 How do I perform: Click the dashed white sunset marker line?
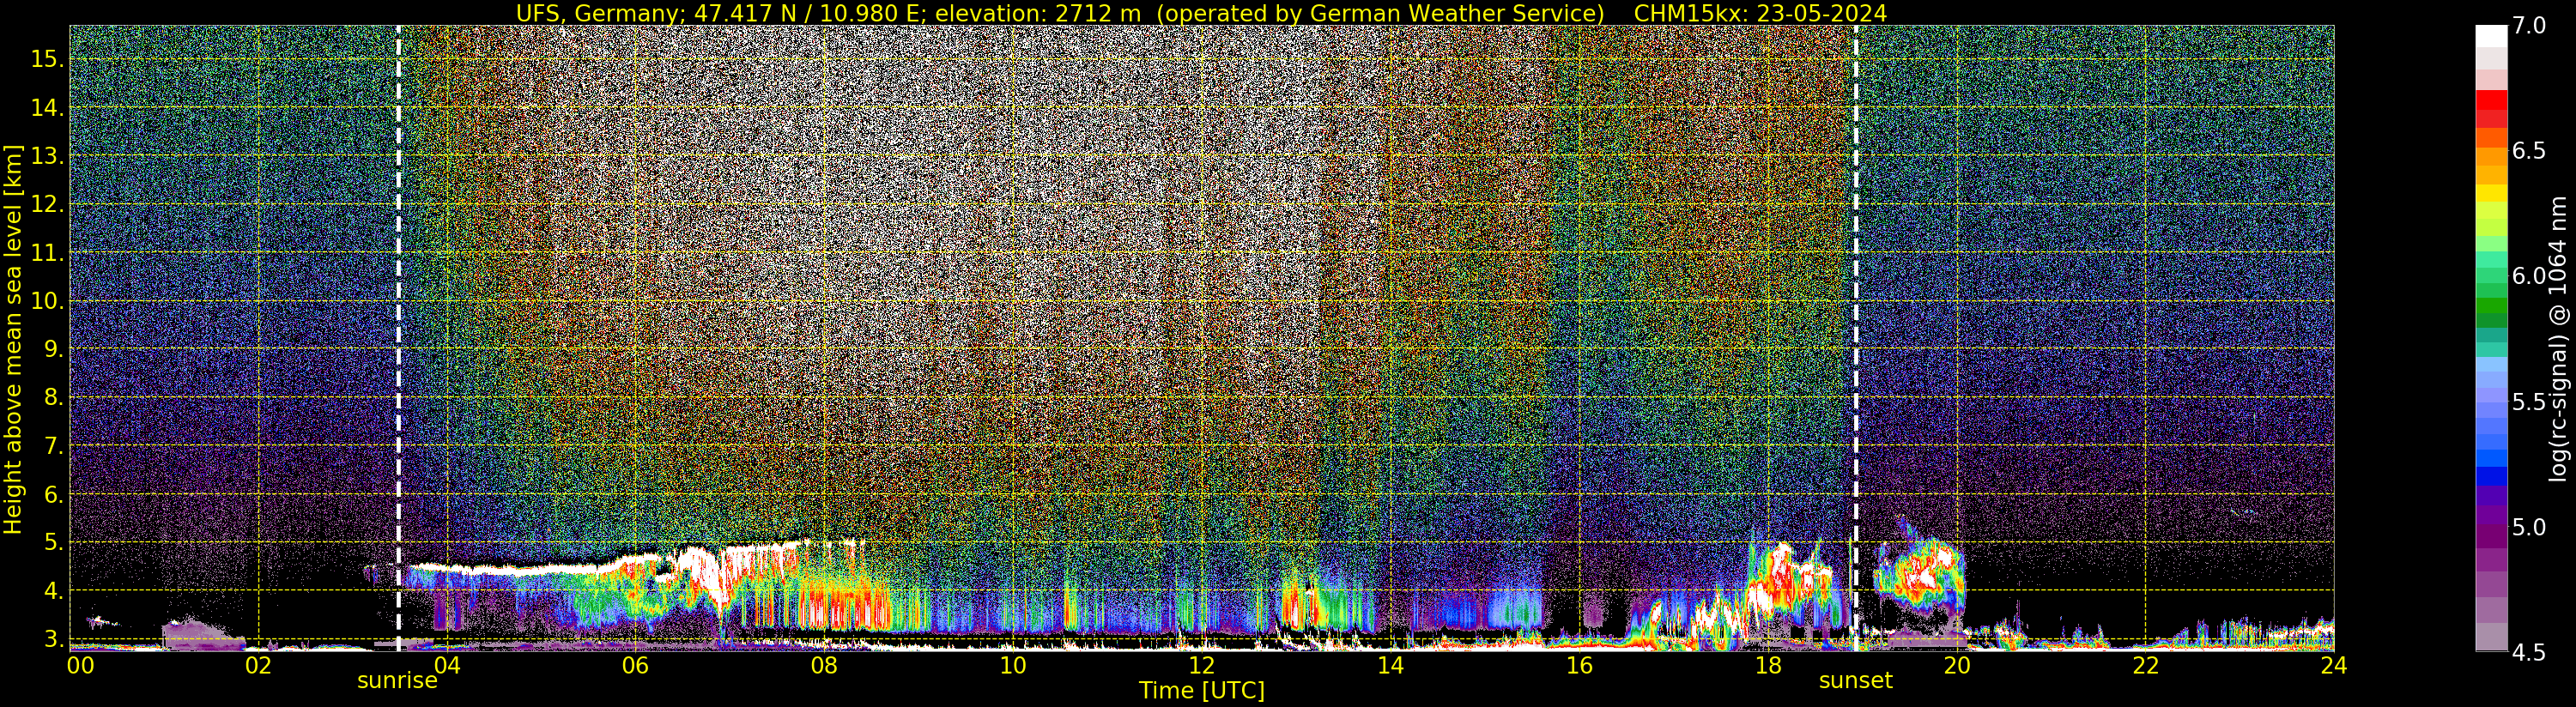coord(1856,338)
